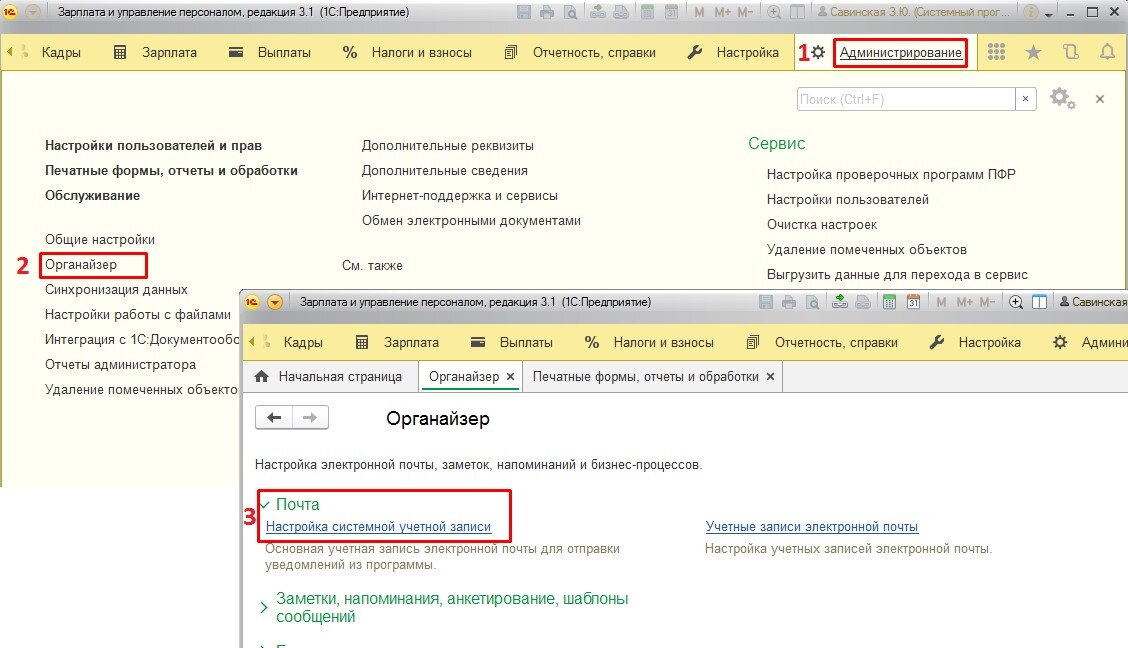Close the Администрирование menu panel with X
Screen dimensions: 1128x648
click(x=1100, y=99)
